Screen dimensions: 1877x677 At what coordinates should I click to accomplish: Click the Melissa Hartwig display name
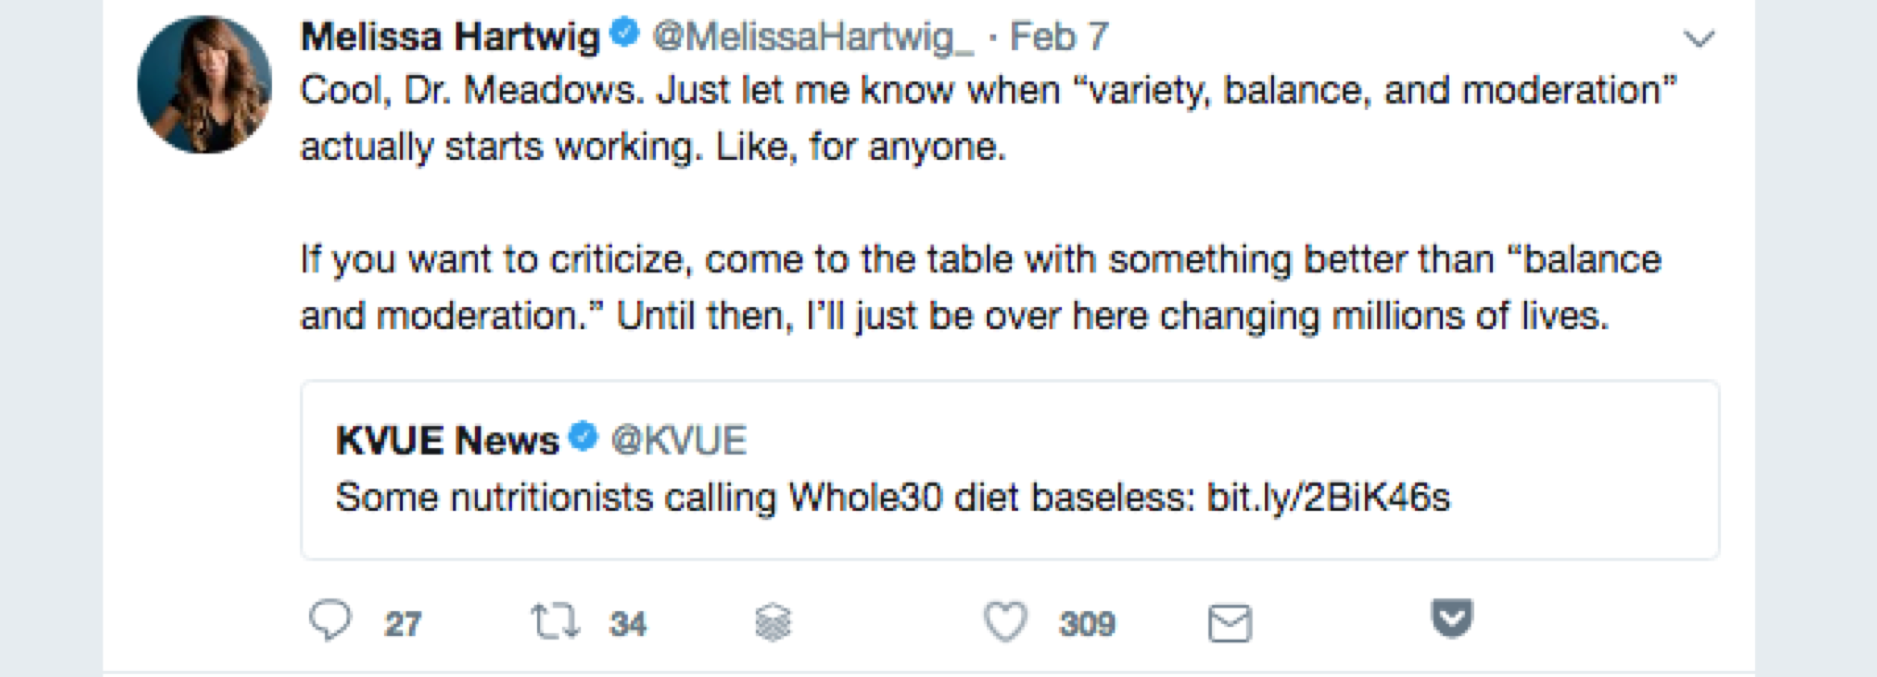[450, 37]
